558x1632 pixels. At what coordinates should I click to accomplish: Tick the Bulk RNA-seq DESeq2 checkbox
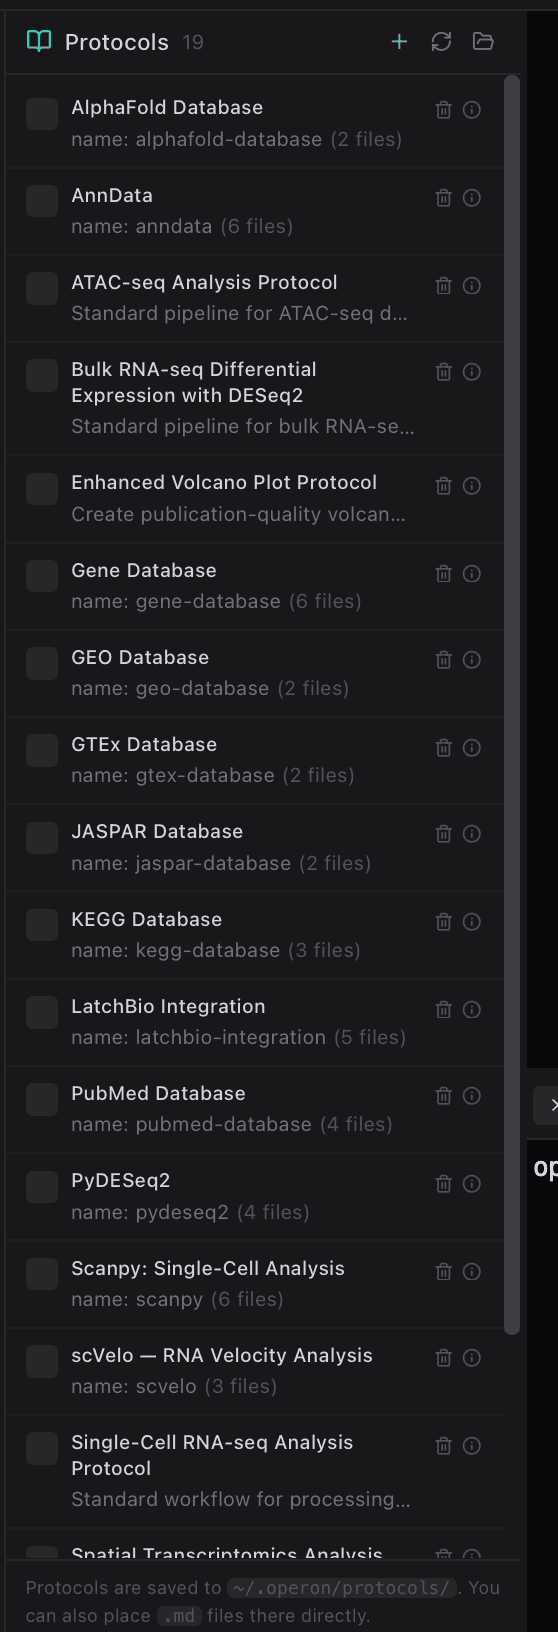tap(42, 376)
